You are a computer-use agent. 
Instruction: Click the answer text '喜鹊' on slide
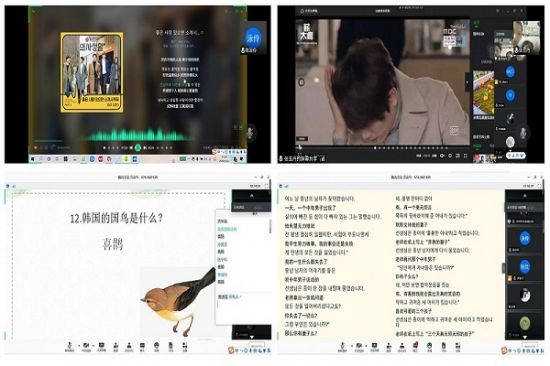[113, 243]
